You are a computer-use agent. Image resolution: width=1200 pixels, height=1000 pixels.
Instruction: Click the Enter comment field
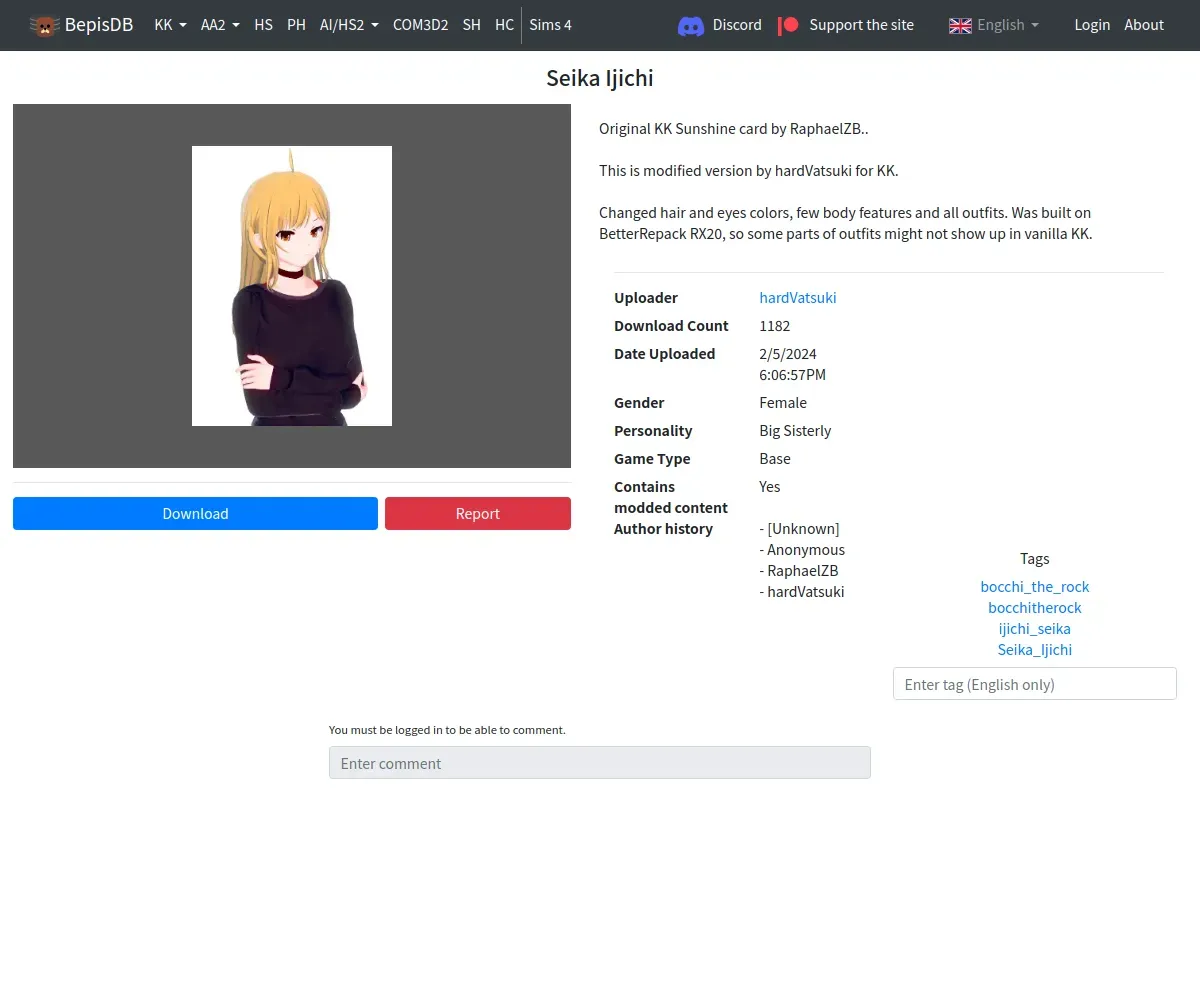point(600,763)
